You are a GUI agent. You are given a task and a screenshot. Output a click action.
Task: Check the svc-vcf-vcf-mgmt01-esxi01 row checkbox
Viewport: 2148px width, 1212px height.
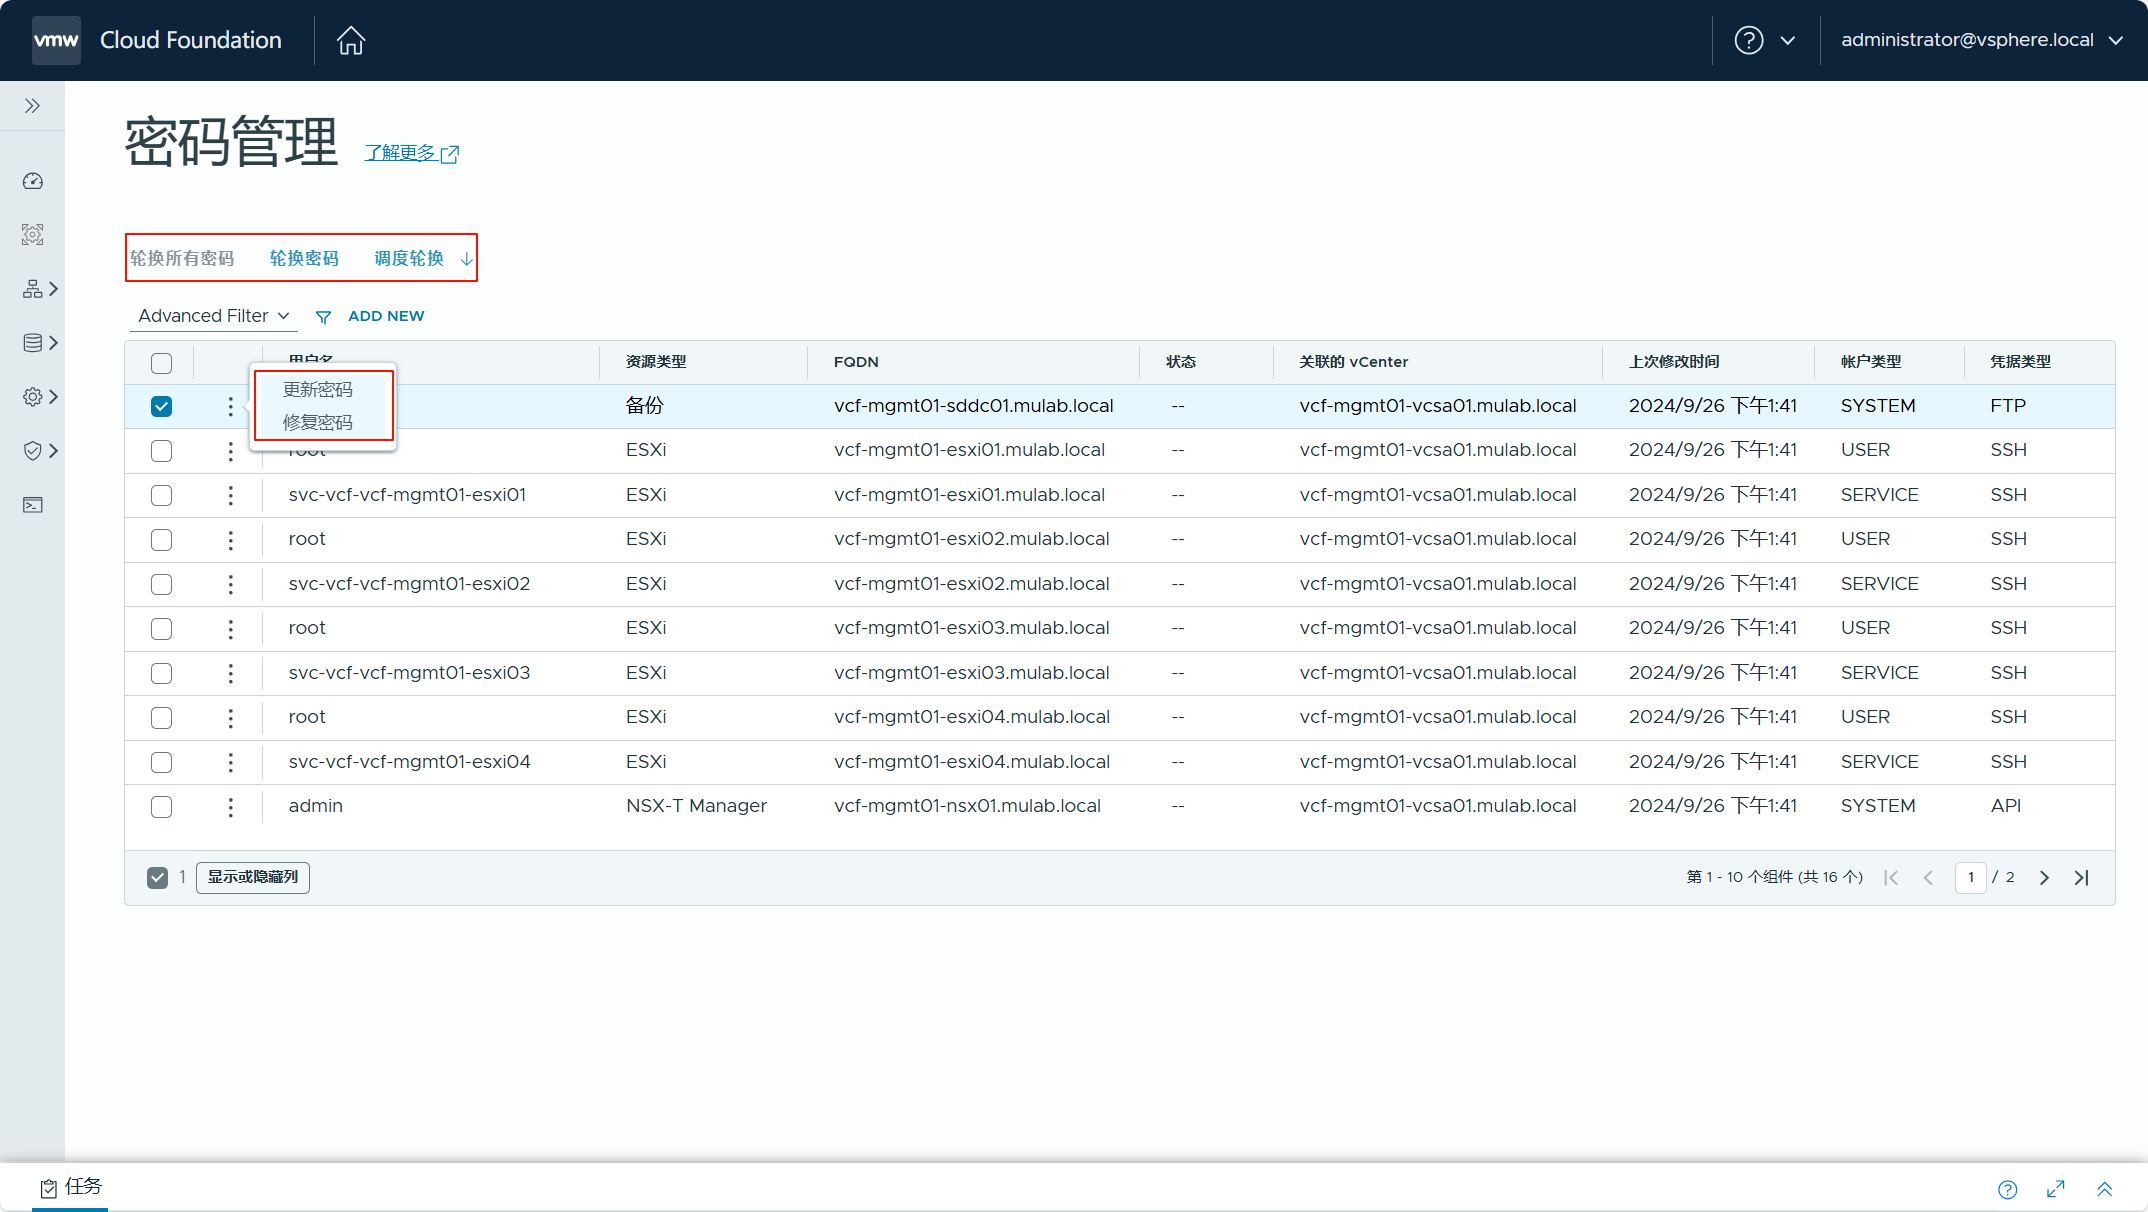[161, 495]
